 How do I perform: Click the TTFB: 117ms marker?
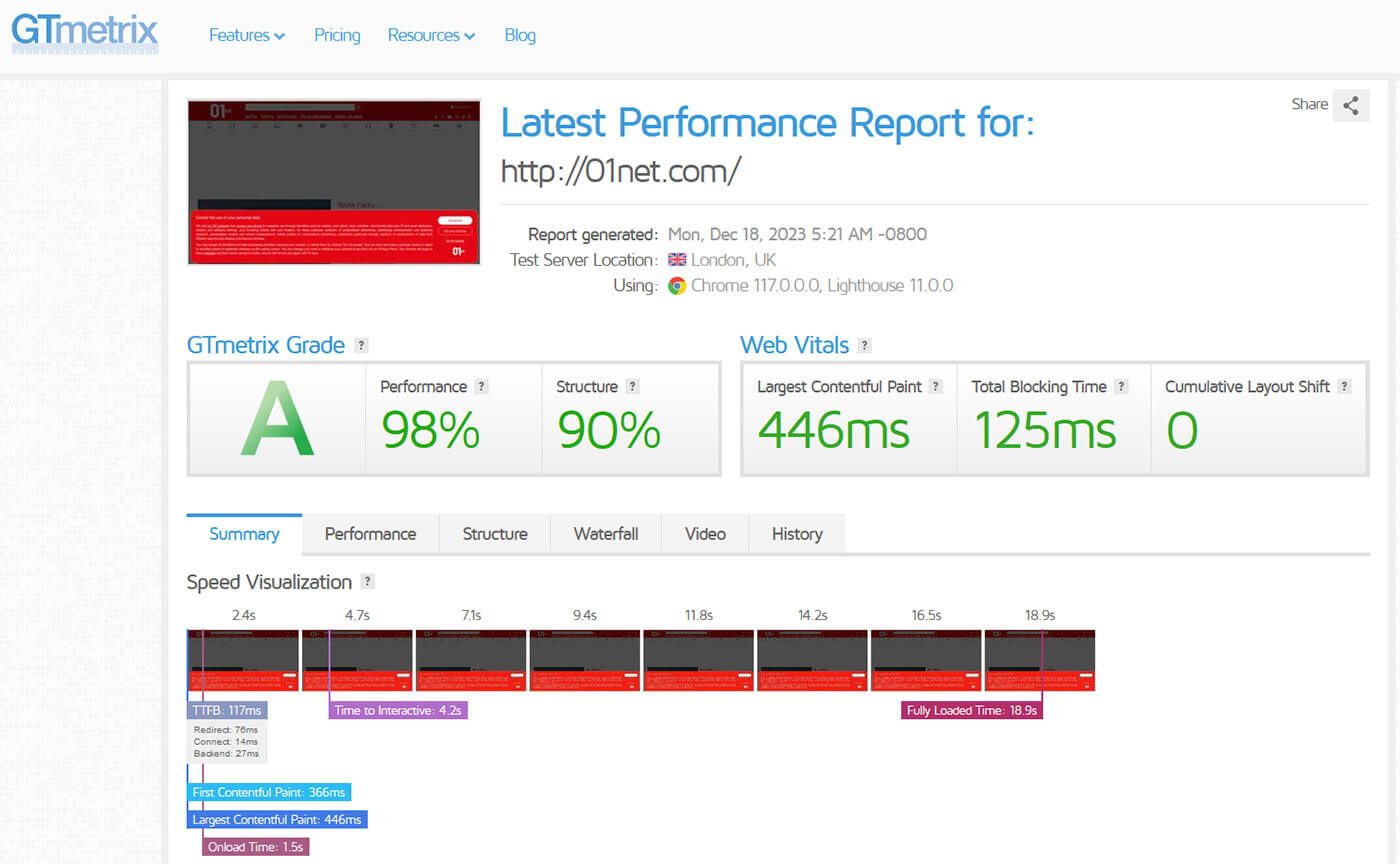point(227,710)
